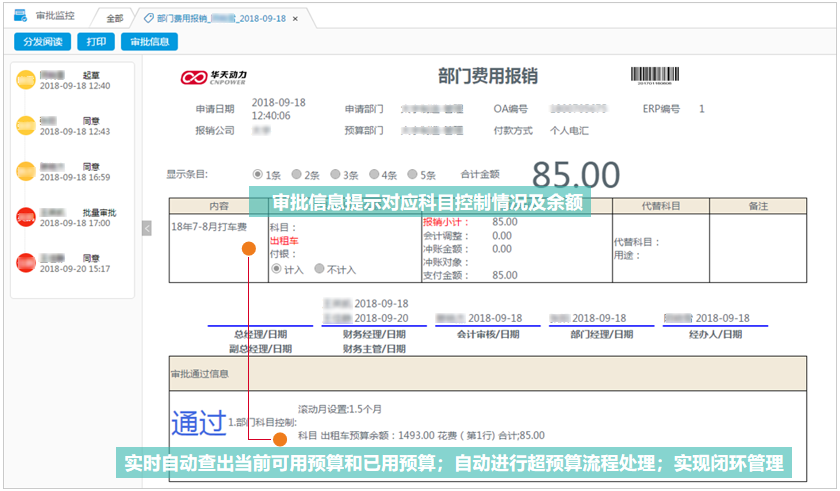Click the 16:59 同意 step avatar
Image resolution: width=840 pixels, height=491 pixels.
coord(25,171)
